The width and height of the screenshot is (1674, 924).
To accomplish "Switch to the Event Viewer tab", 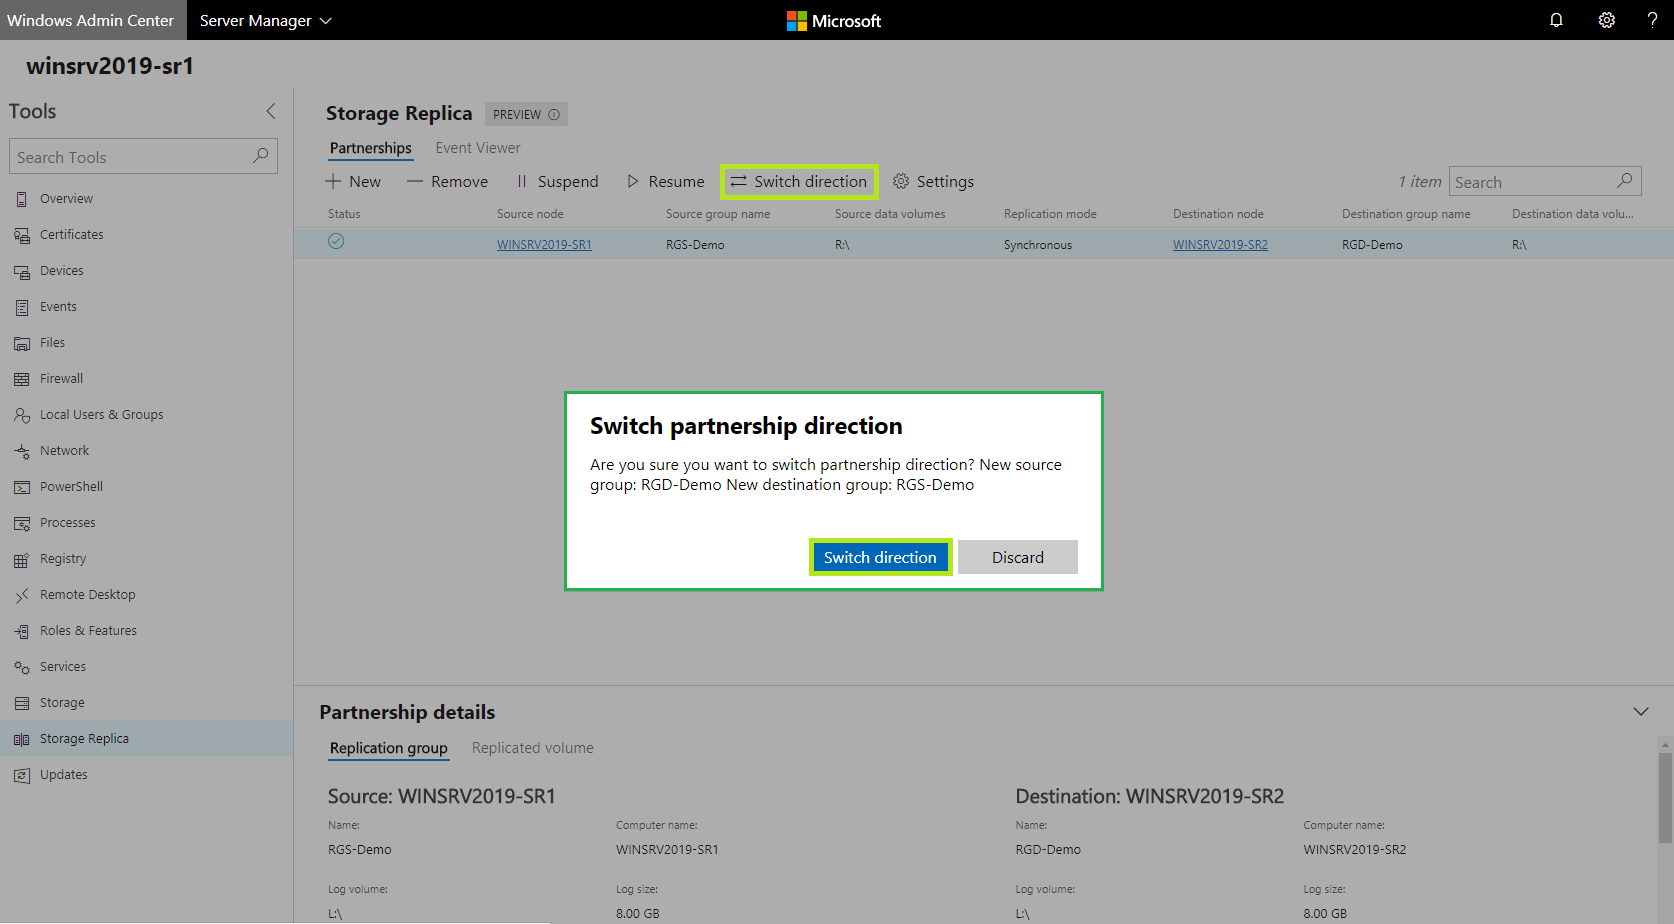I will [478, 148].
